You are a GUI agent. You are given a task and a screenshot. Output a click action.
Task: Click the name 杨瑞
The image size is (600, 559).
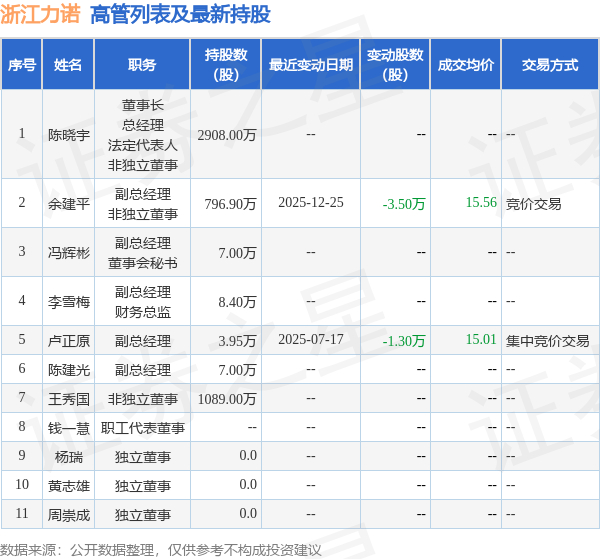coord(69,456)
